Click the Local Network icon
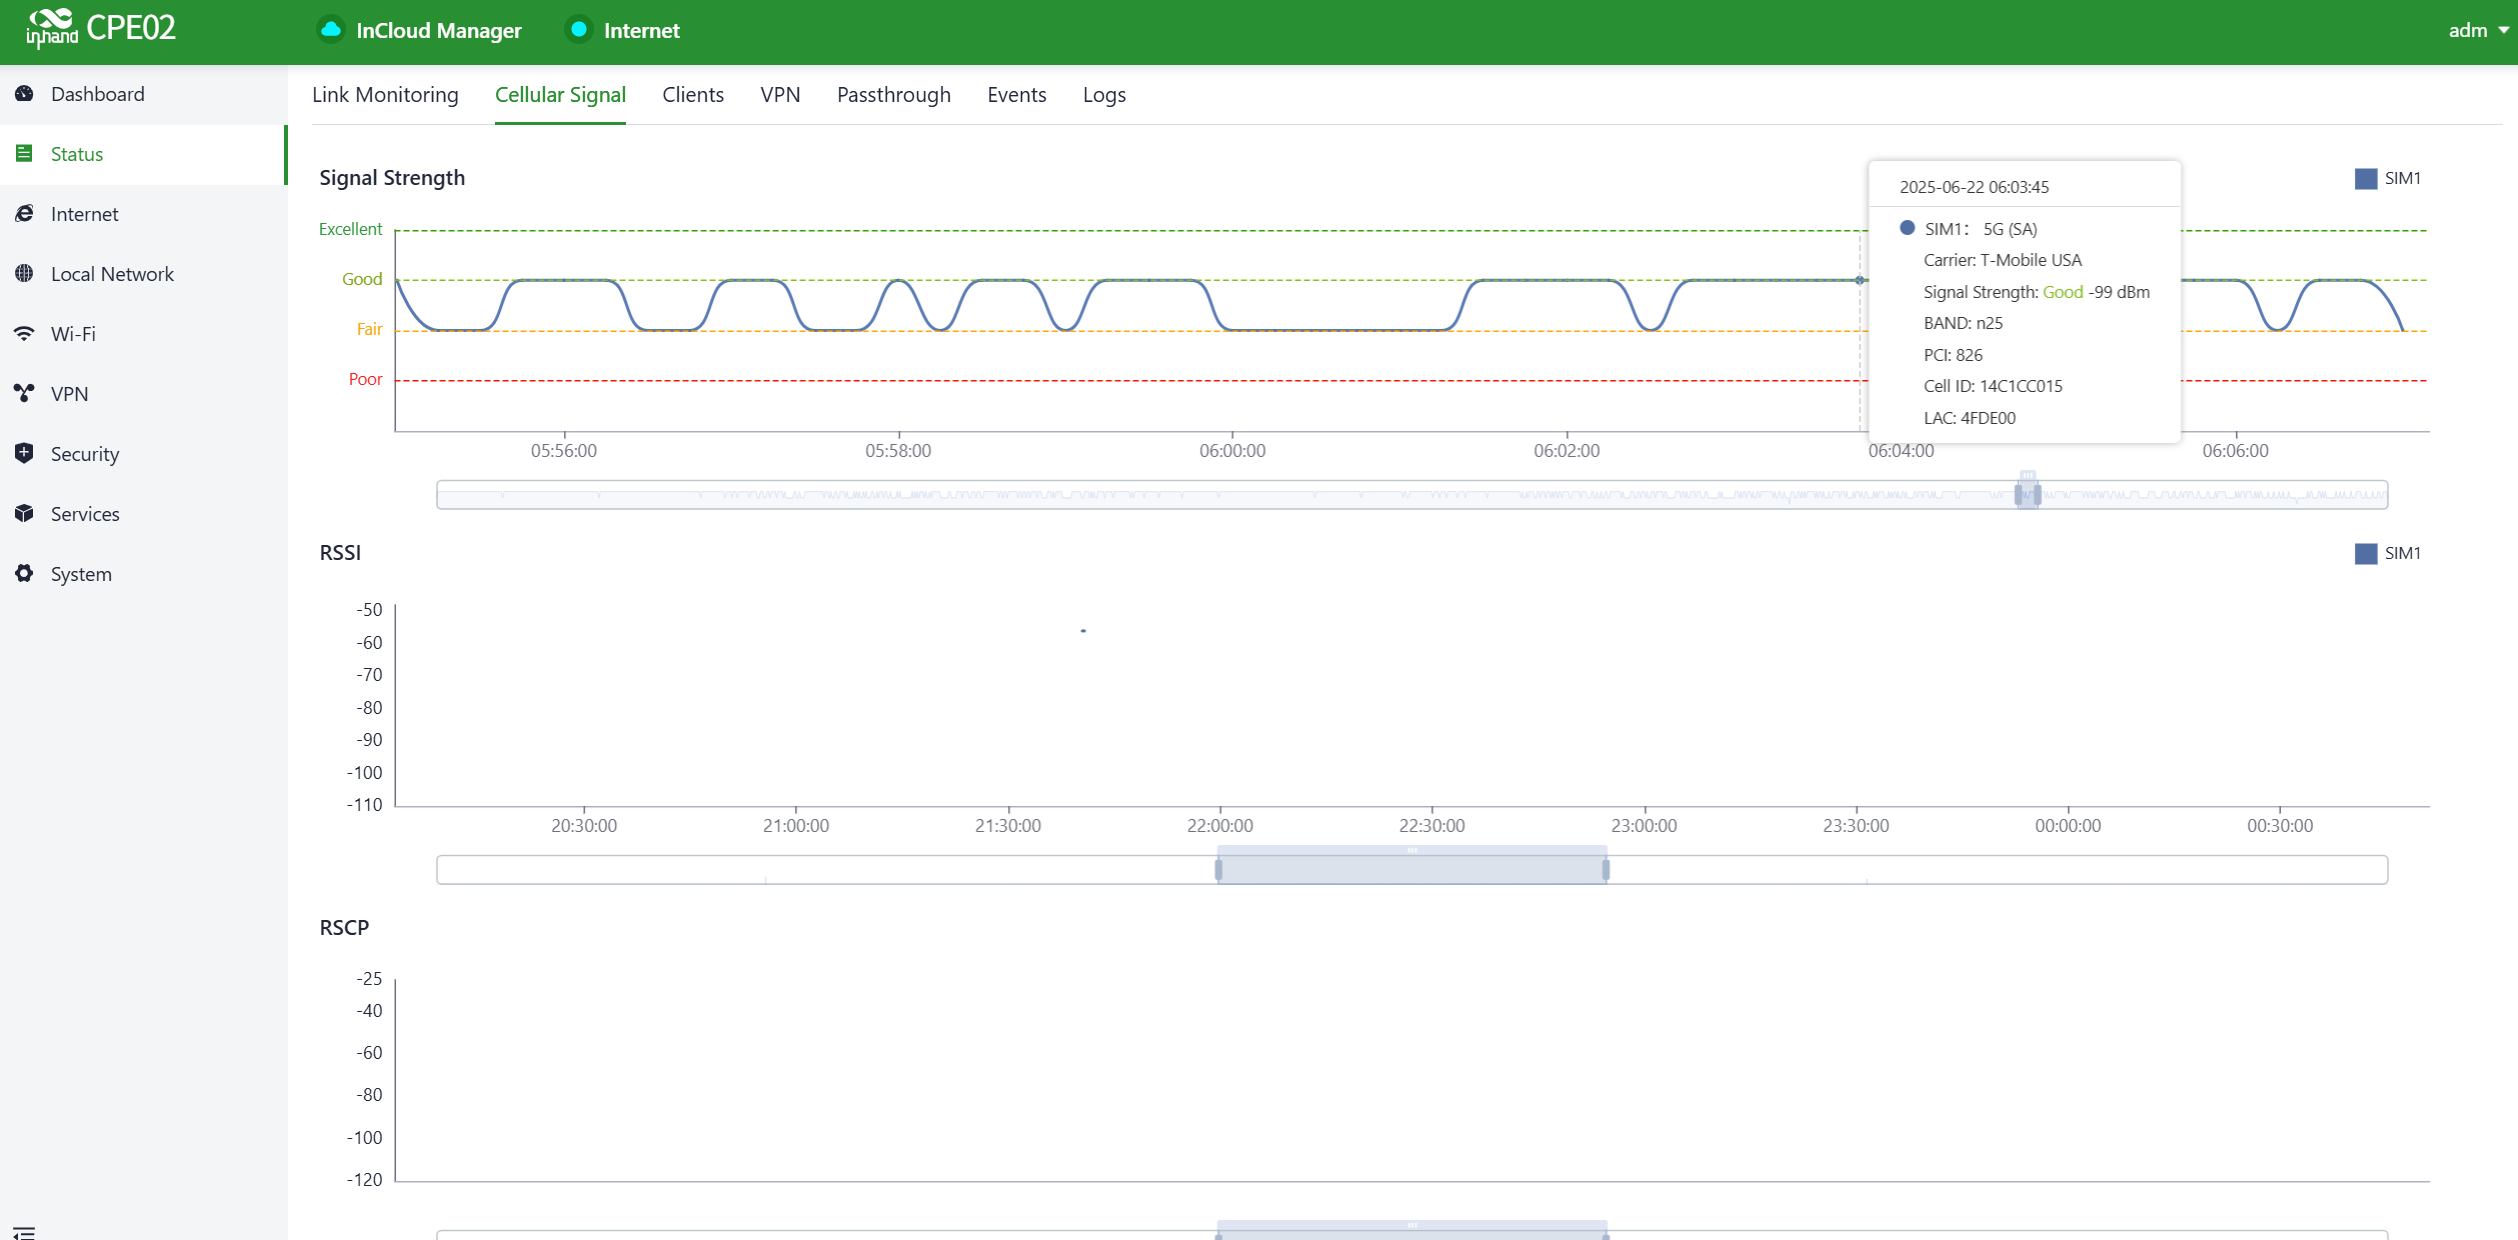 tap(25, 274)
